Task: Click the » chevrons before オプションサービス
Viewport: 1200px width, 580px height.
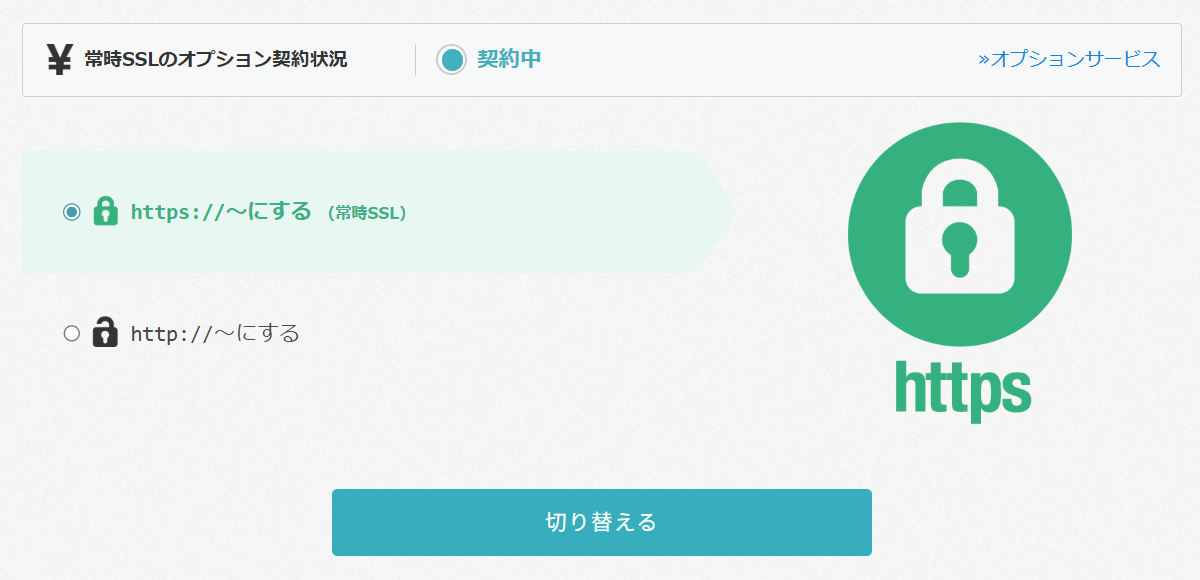Action: pos(984,59)
